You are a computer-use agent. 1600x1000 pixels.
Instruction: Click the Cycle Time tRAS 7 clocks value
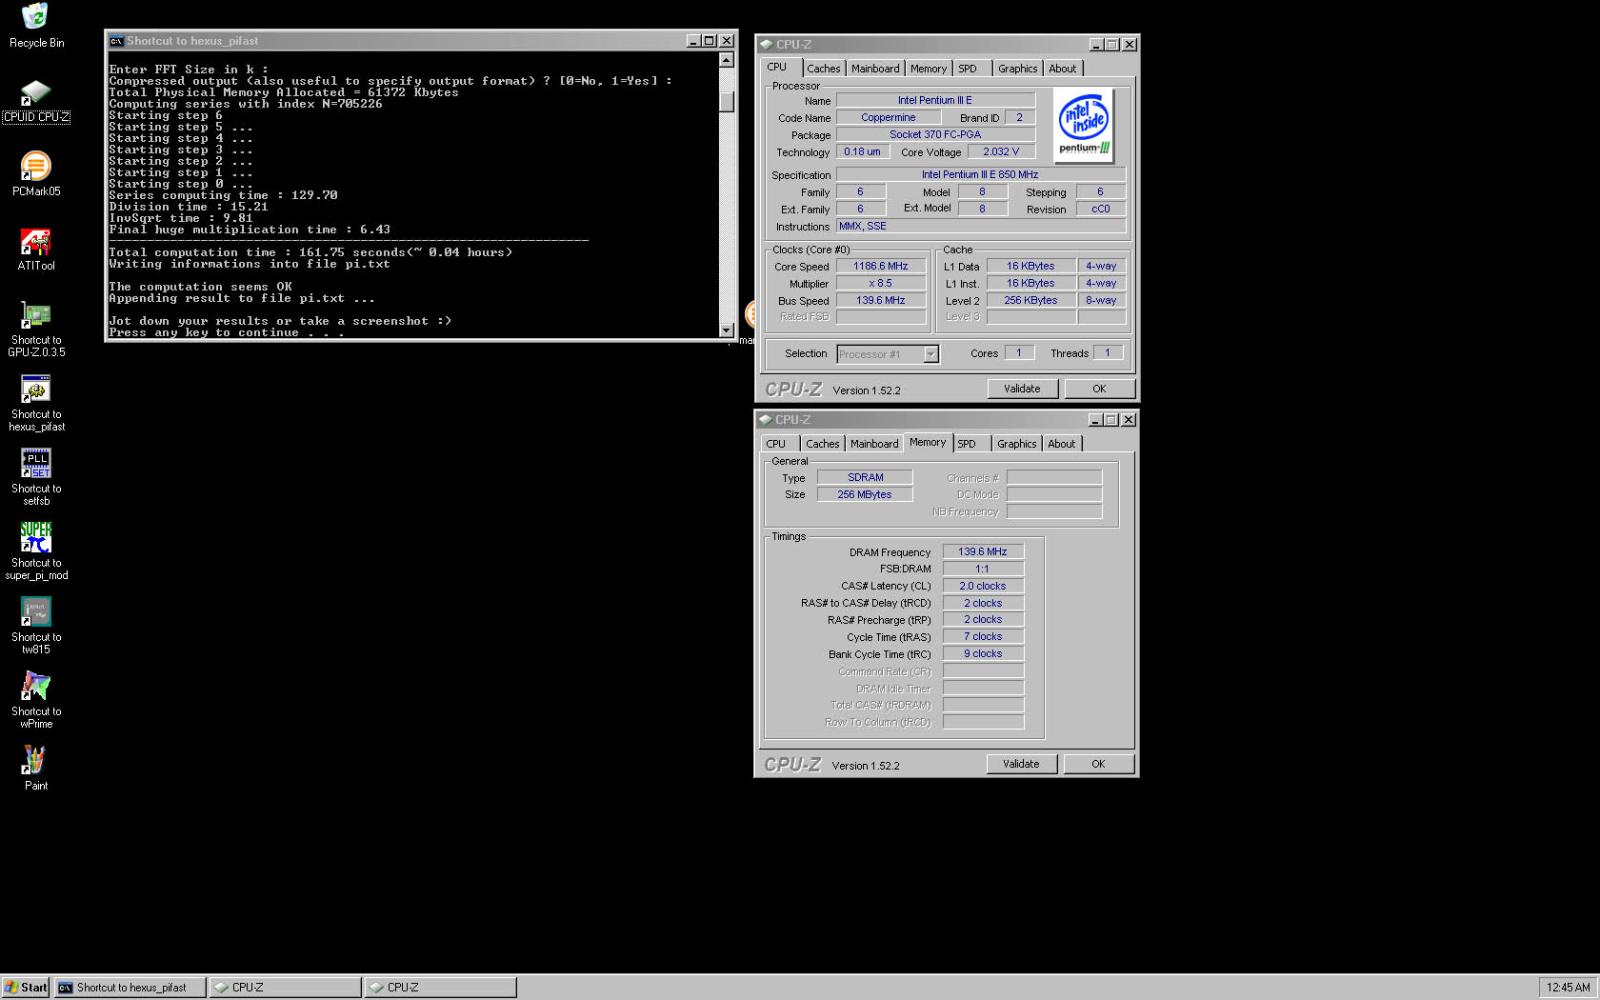[983, 637]
